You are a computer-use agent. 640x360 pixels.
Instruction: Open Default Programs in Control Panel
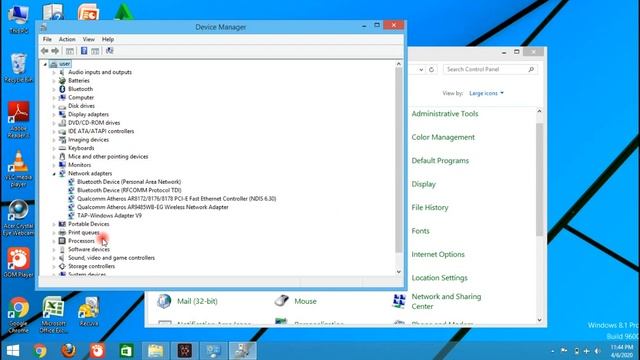click(440, 161)
